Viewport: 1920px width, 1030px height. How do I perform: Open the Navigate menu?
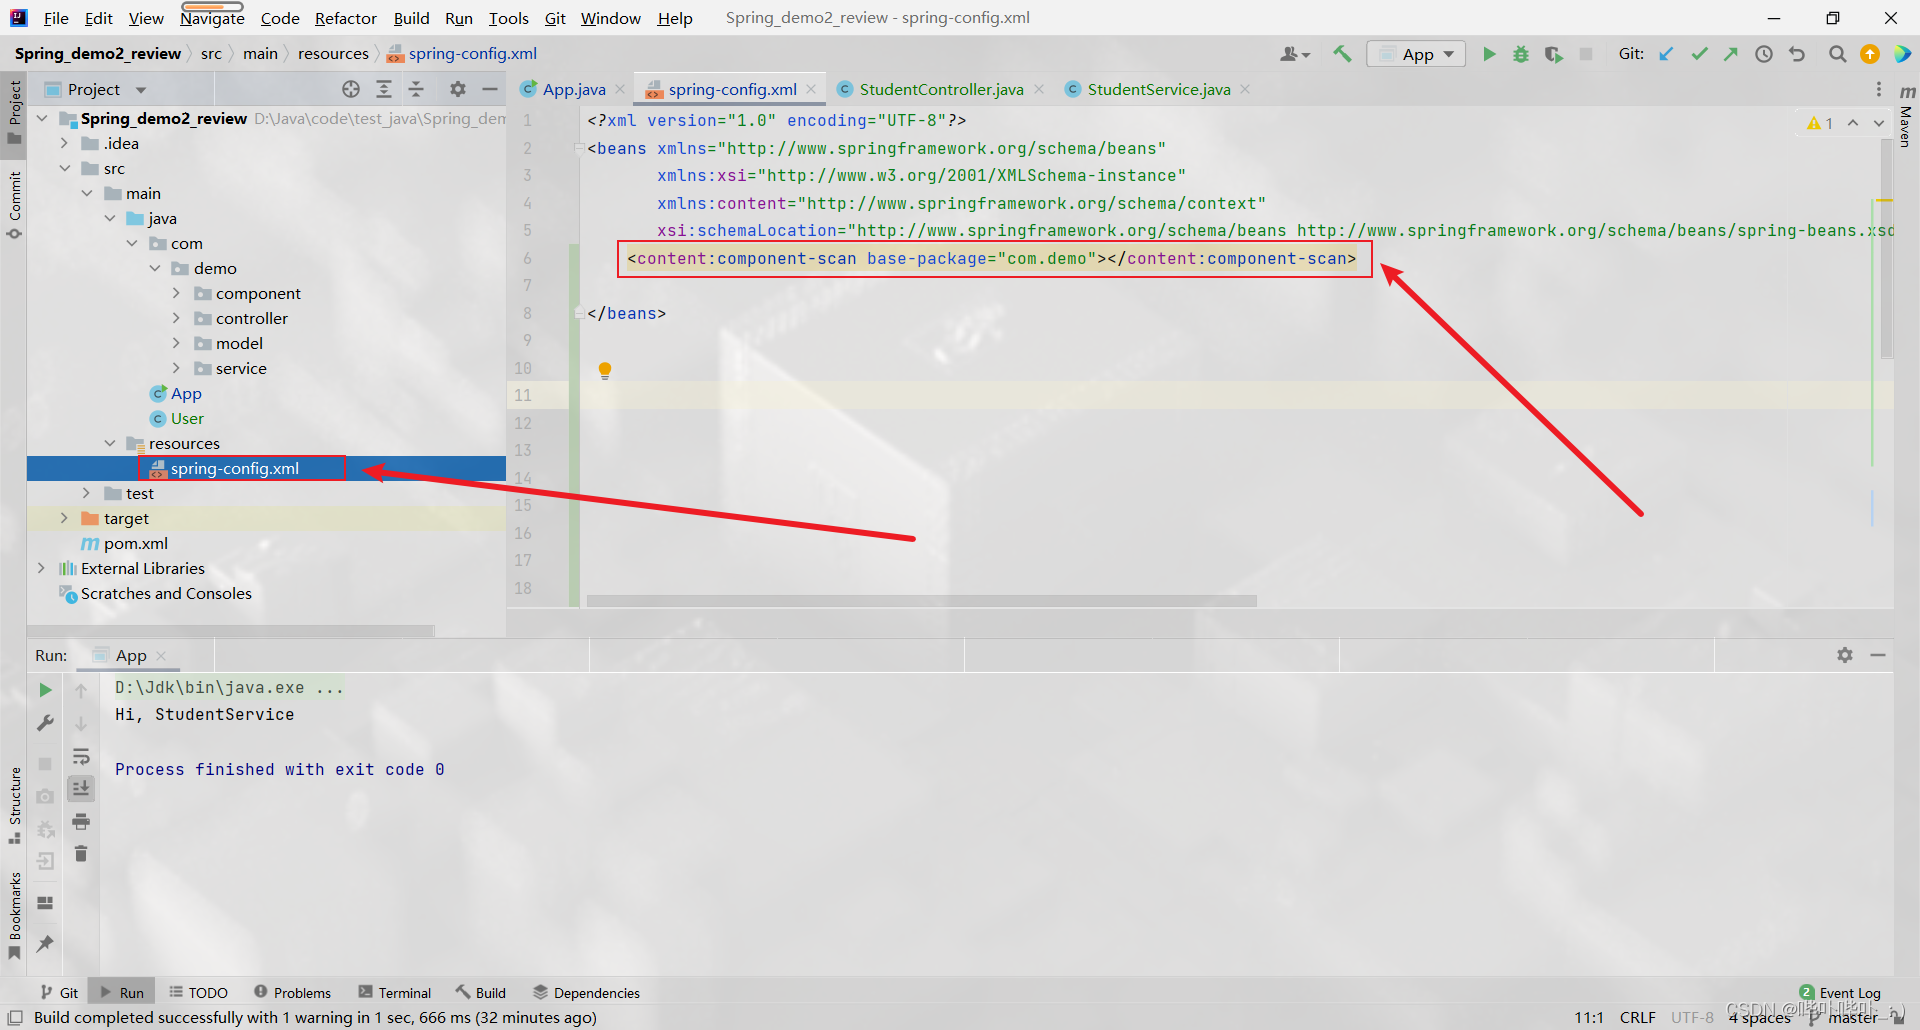tap(212, 18)
